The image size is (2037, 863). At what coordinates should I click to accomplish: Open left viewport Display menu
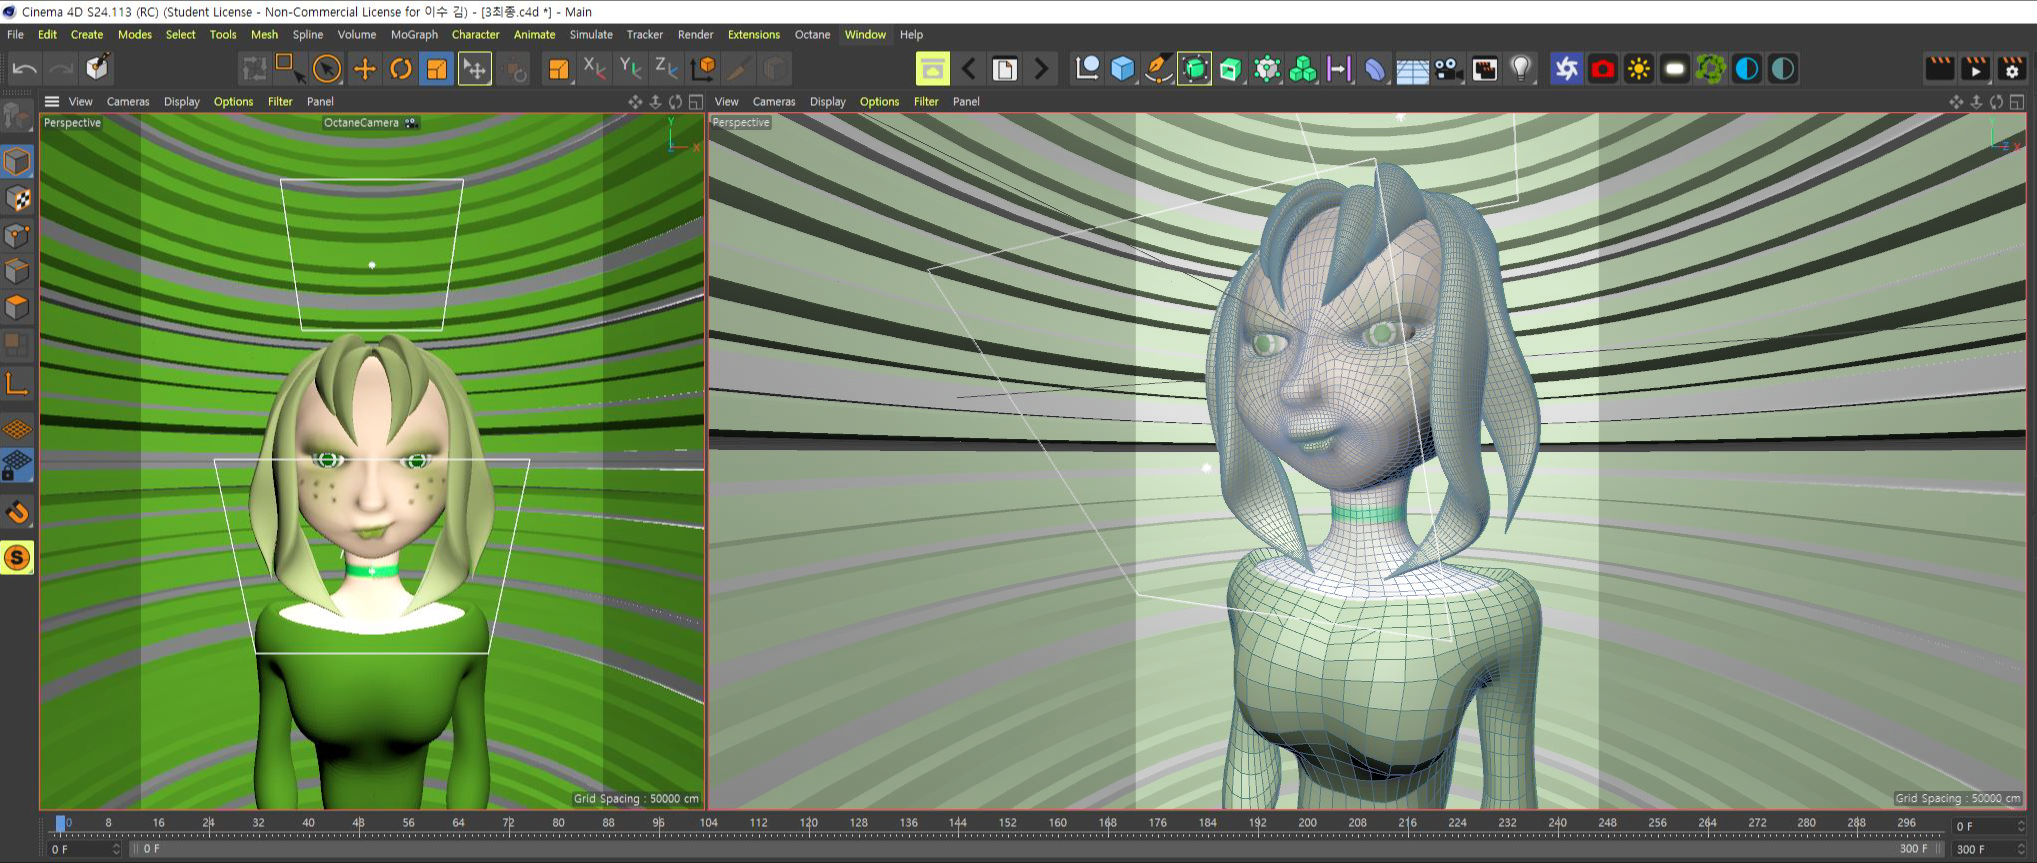(x=182, y=101)
